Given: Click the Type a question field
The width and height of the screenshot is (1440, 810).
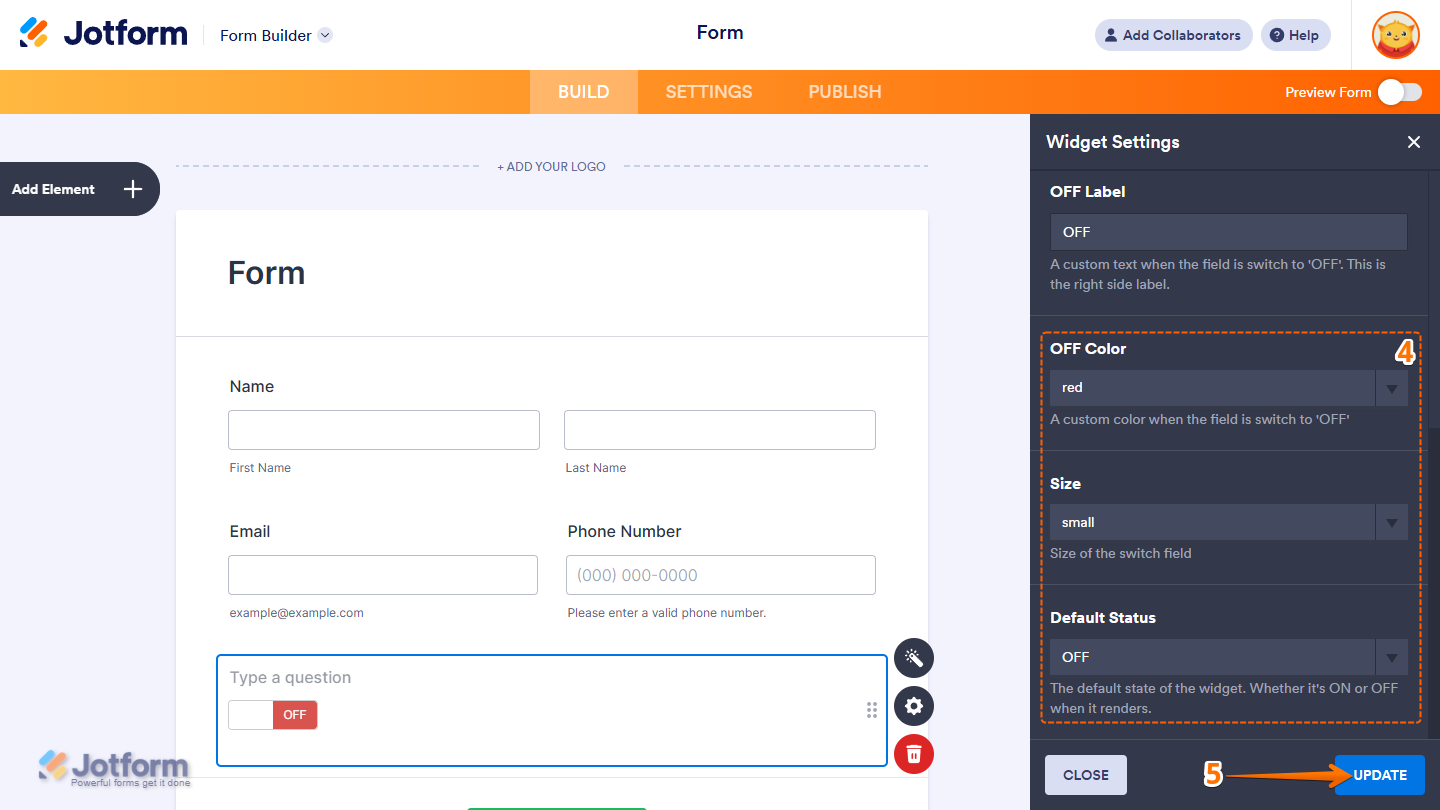Looking at the screenshot, I should [400, 677].
